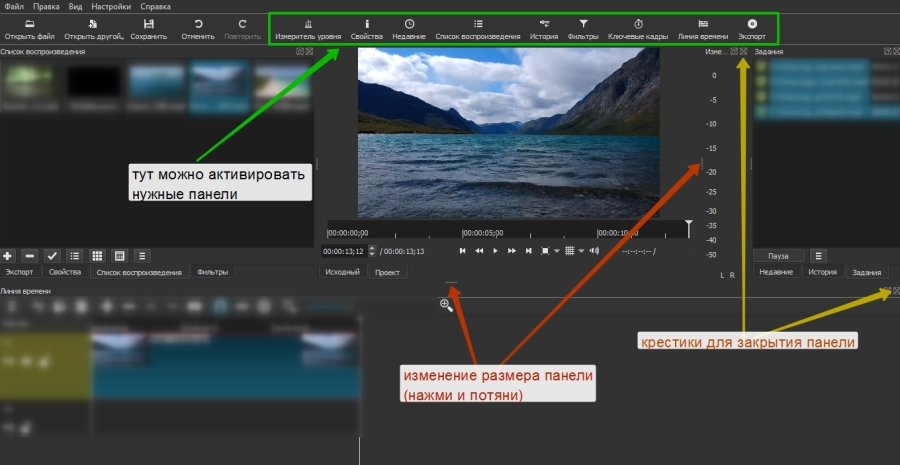
Task: Open the playlist hamburger menu
Action: click(x=142, y=256)
